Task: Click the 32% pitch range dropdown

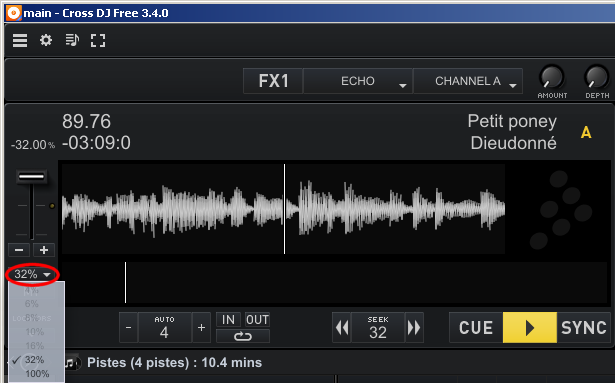Action: click(x=32, y=274)
